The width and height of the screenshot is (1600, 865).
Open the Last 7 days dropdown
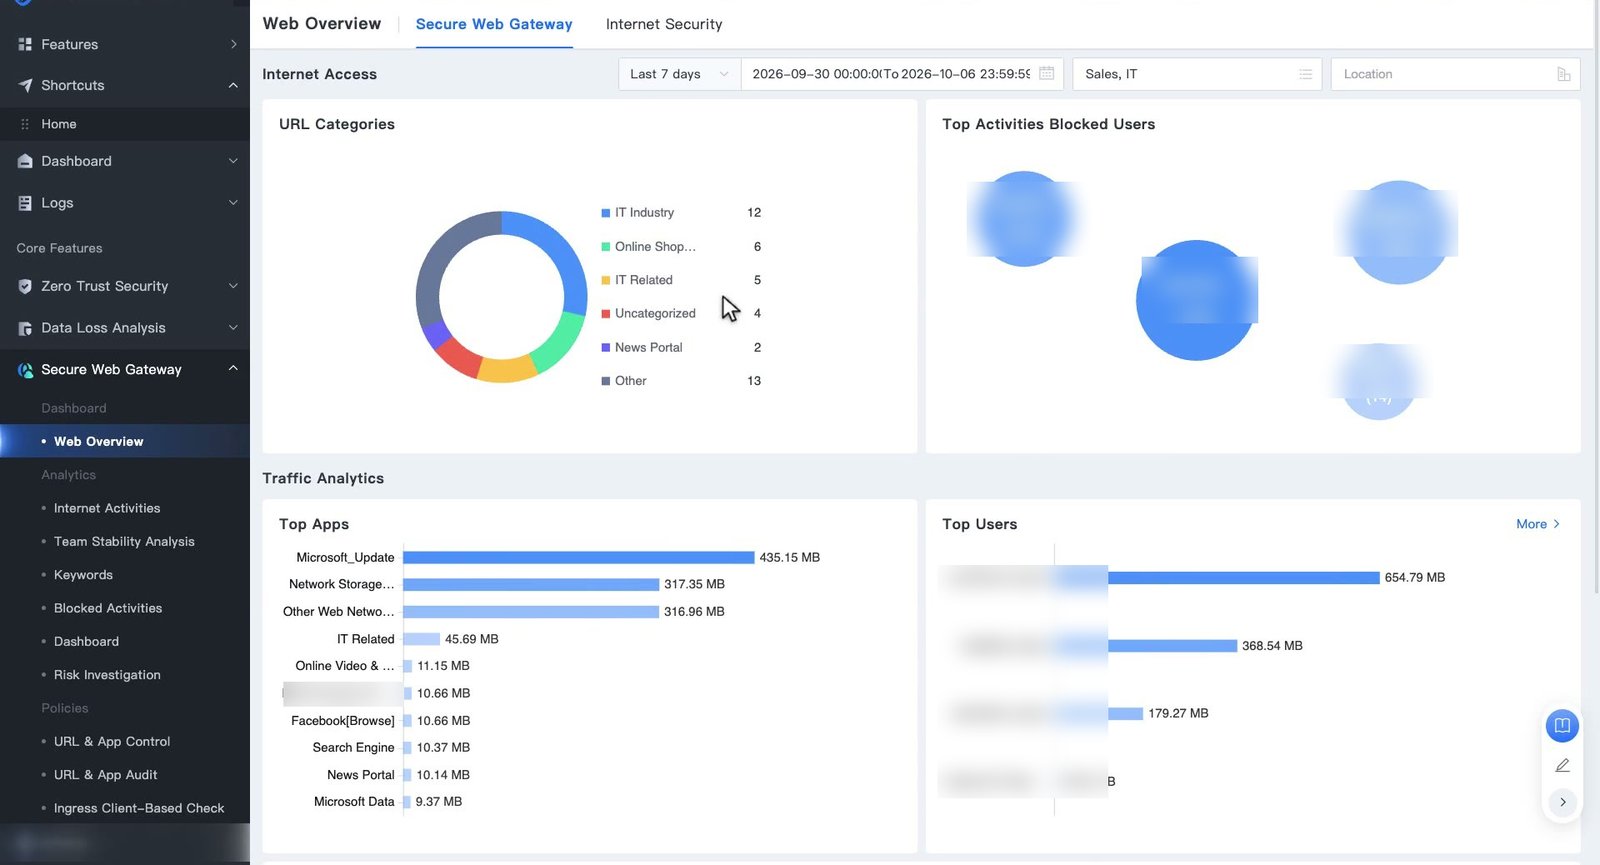coord(679,74)
